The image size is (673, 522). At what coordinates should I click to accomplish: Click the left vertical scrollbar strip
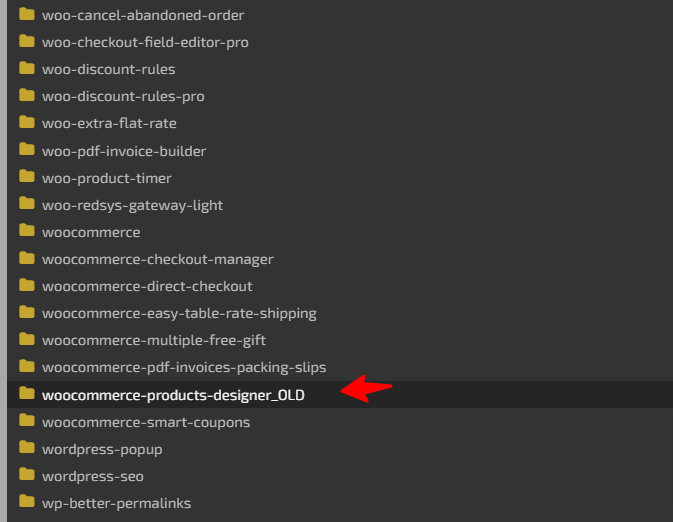[3, 261]
